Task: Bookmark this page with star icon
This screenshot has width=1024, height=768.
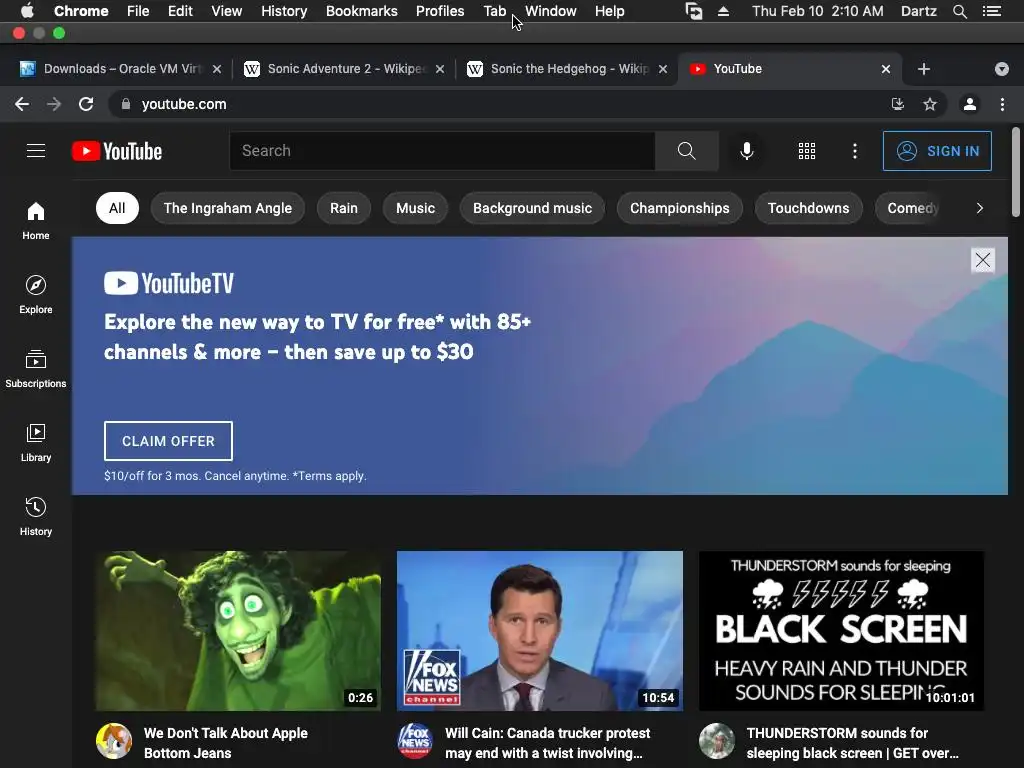Action: [x=930, y=104]
